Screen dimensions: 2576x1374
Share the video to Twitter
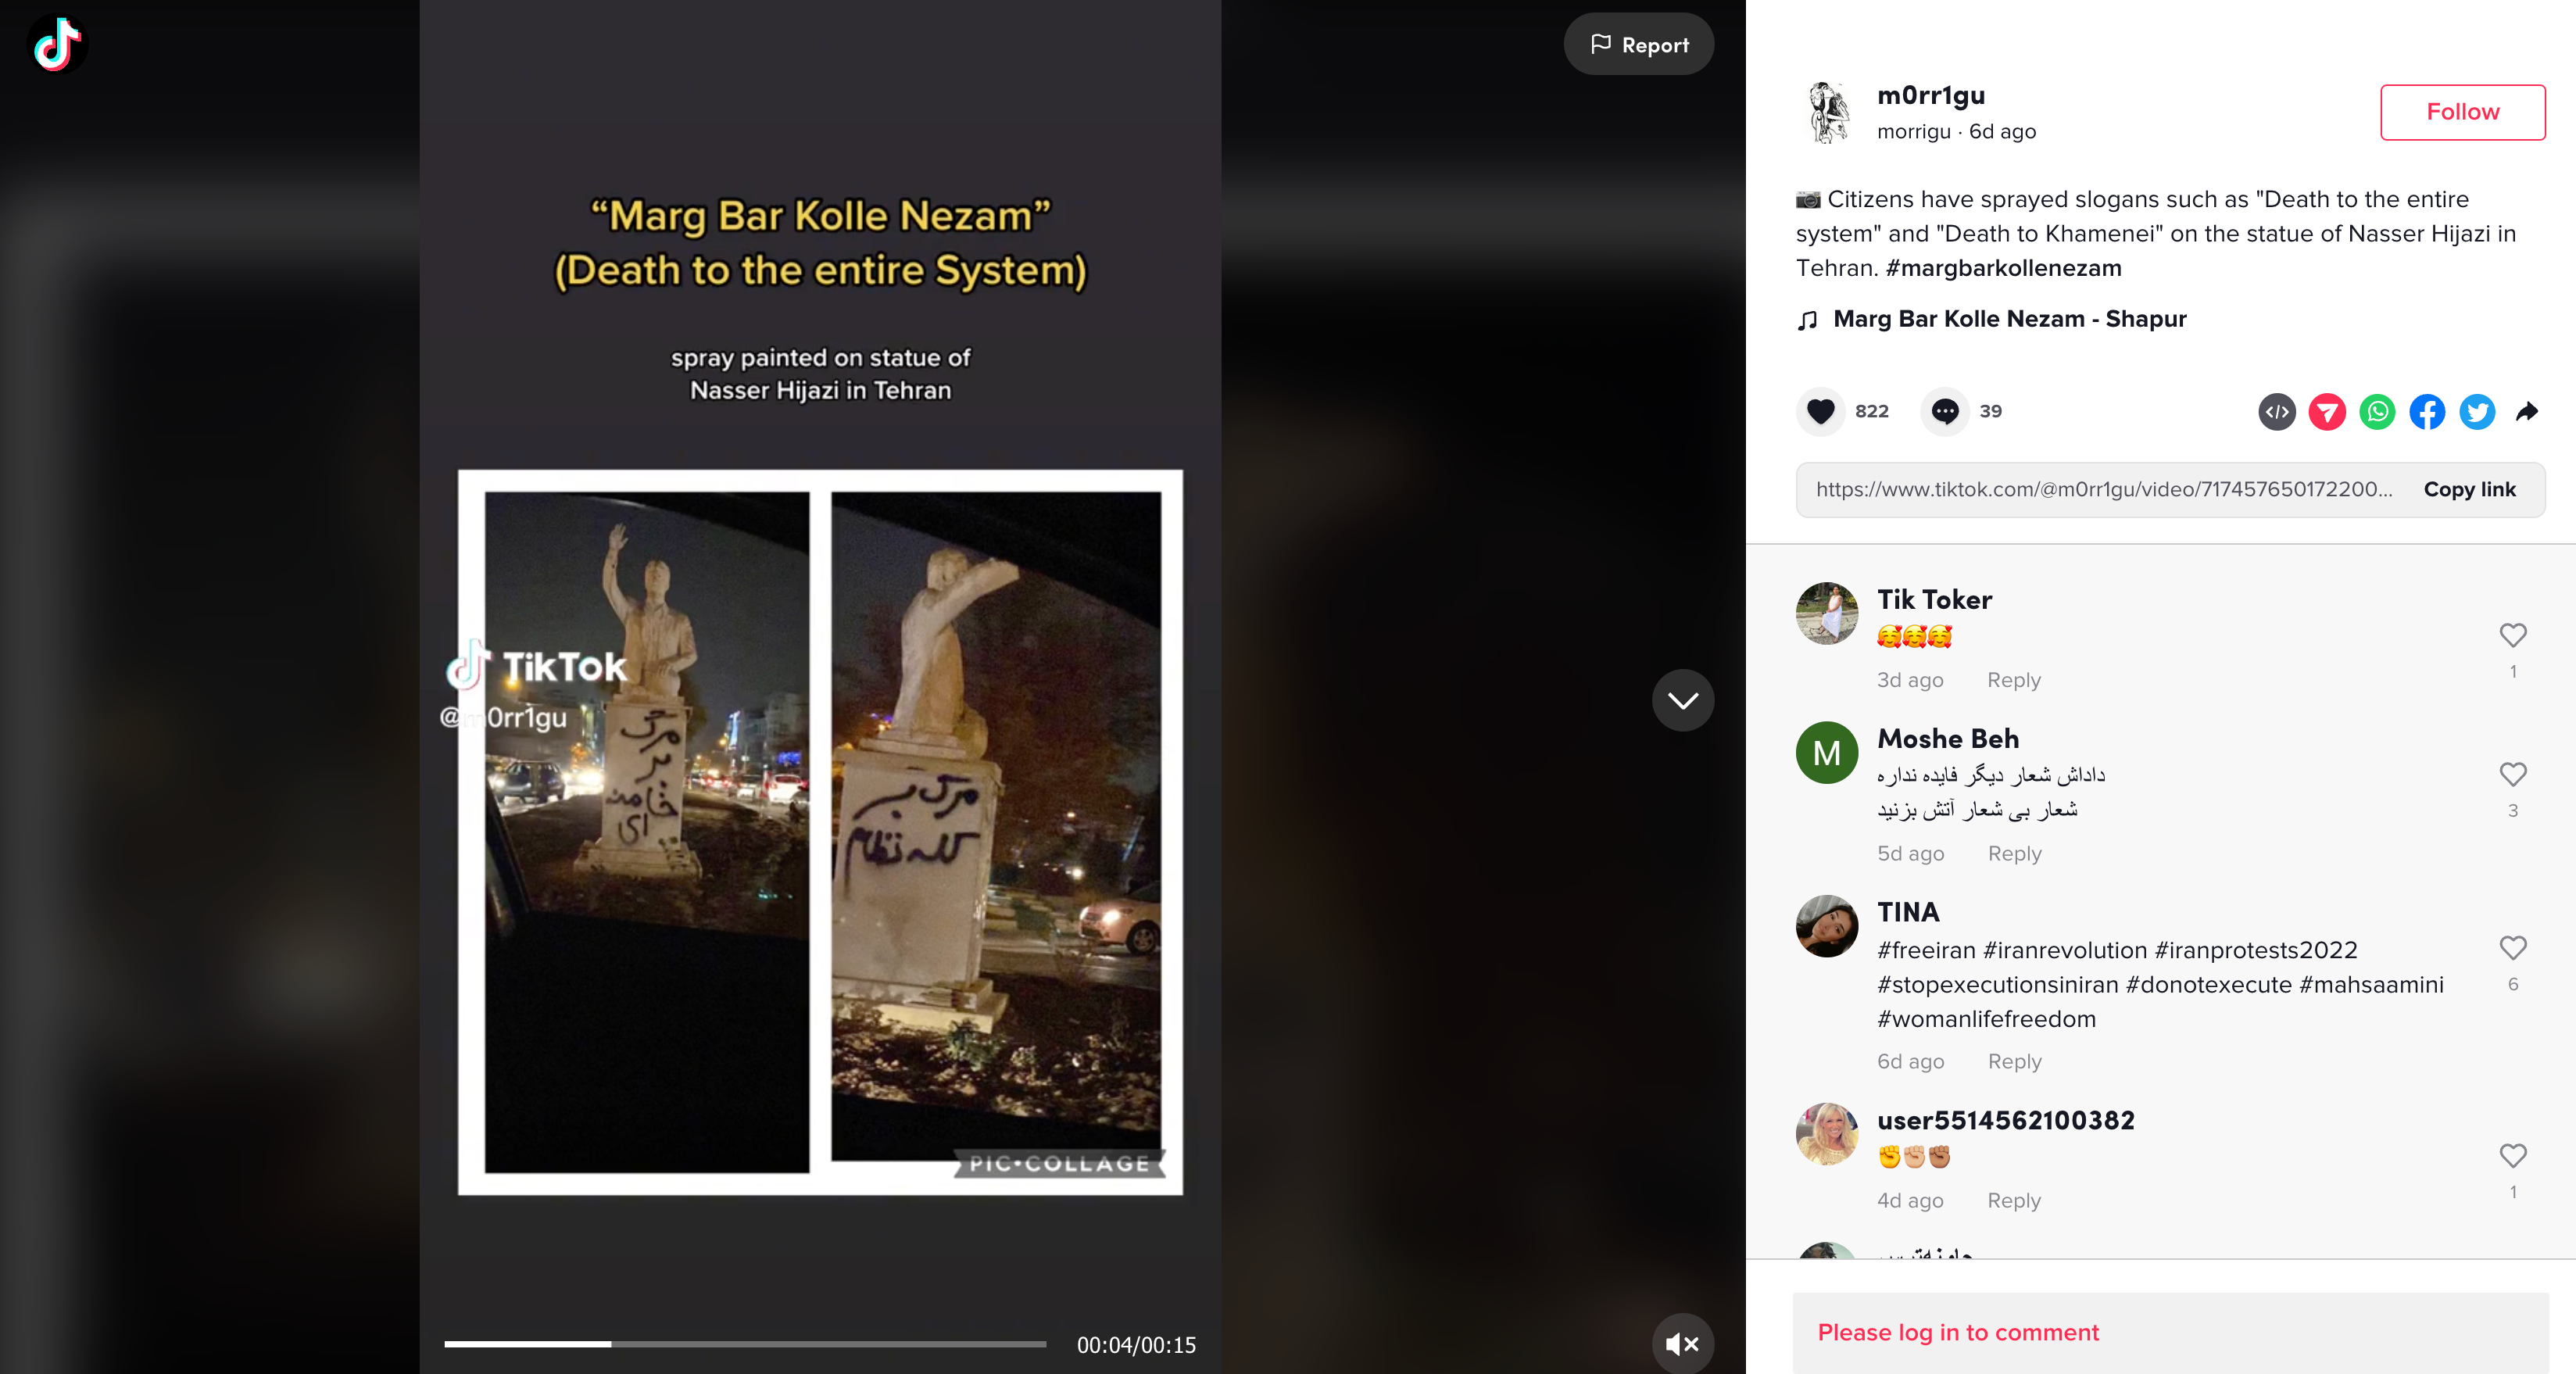(x=2477, y=412)
